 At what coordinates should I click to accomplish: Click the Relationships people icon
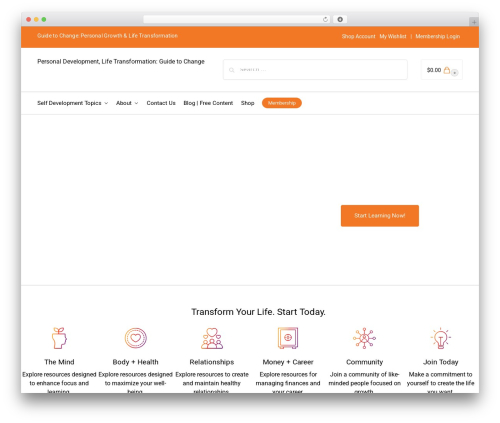click(212, 338)
